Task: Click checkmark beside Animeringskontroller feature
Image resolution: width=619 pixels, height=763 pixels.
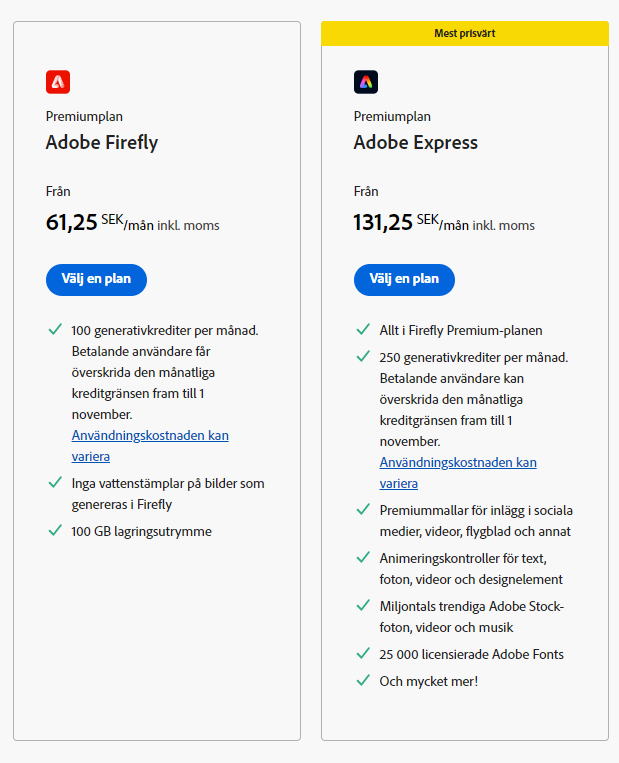Action: pyautogui.click(x=363, y=557)
